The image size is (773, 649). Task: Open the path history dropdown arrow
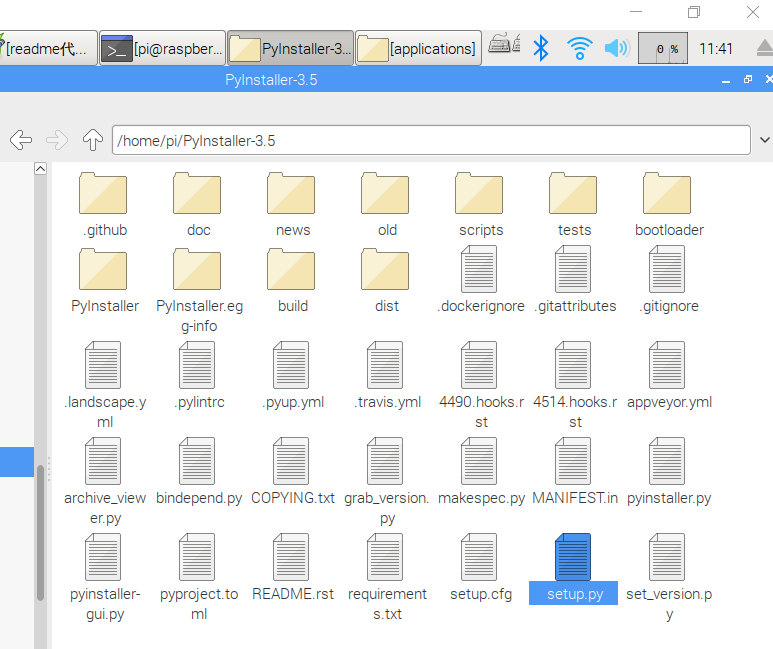point(764,141)
